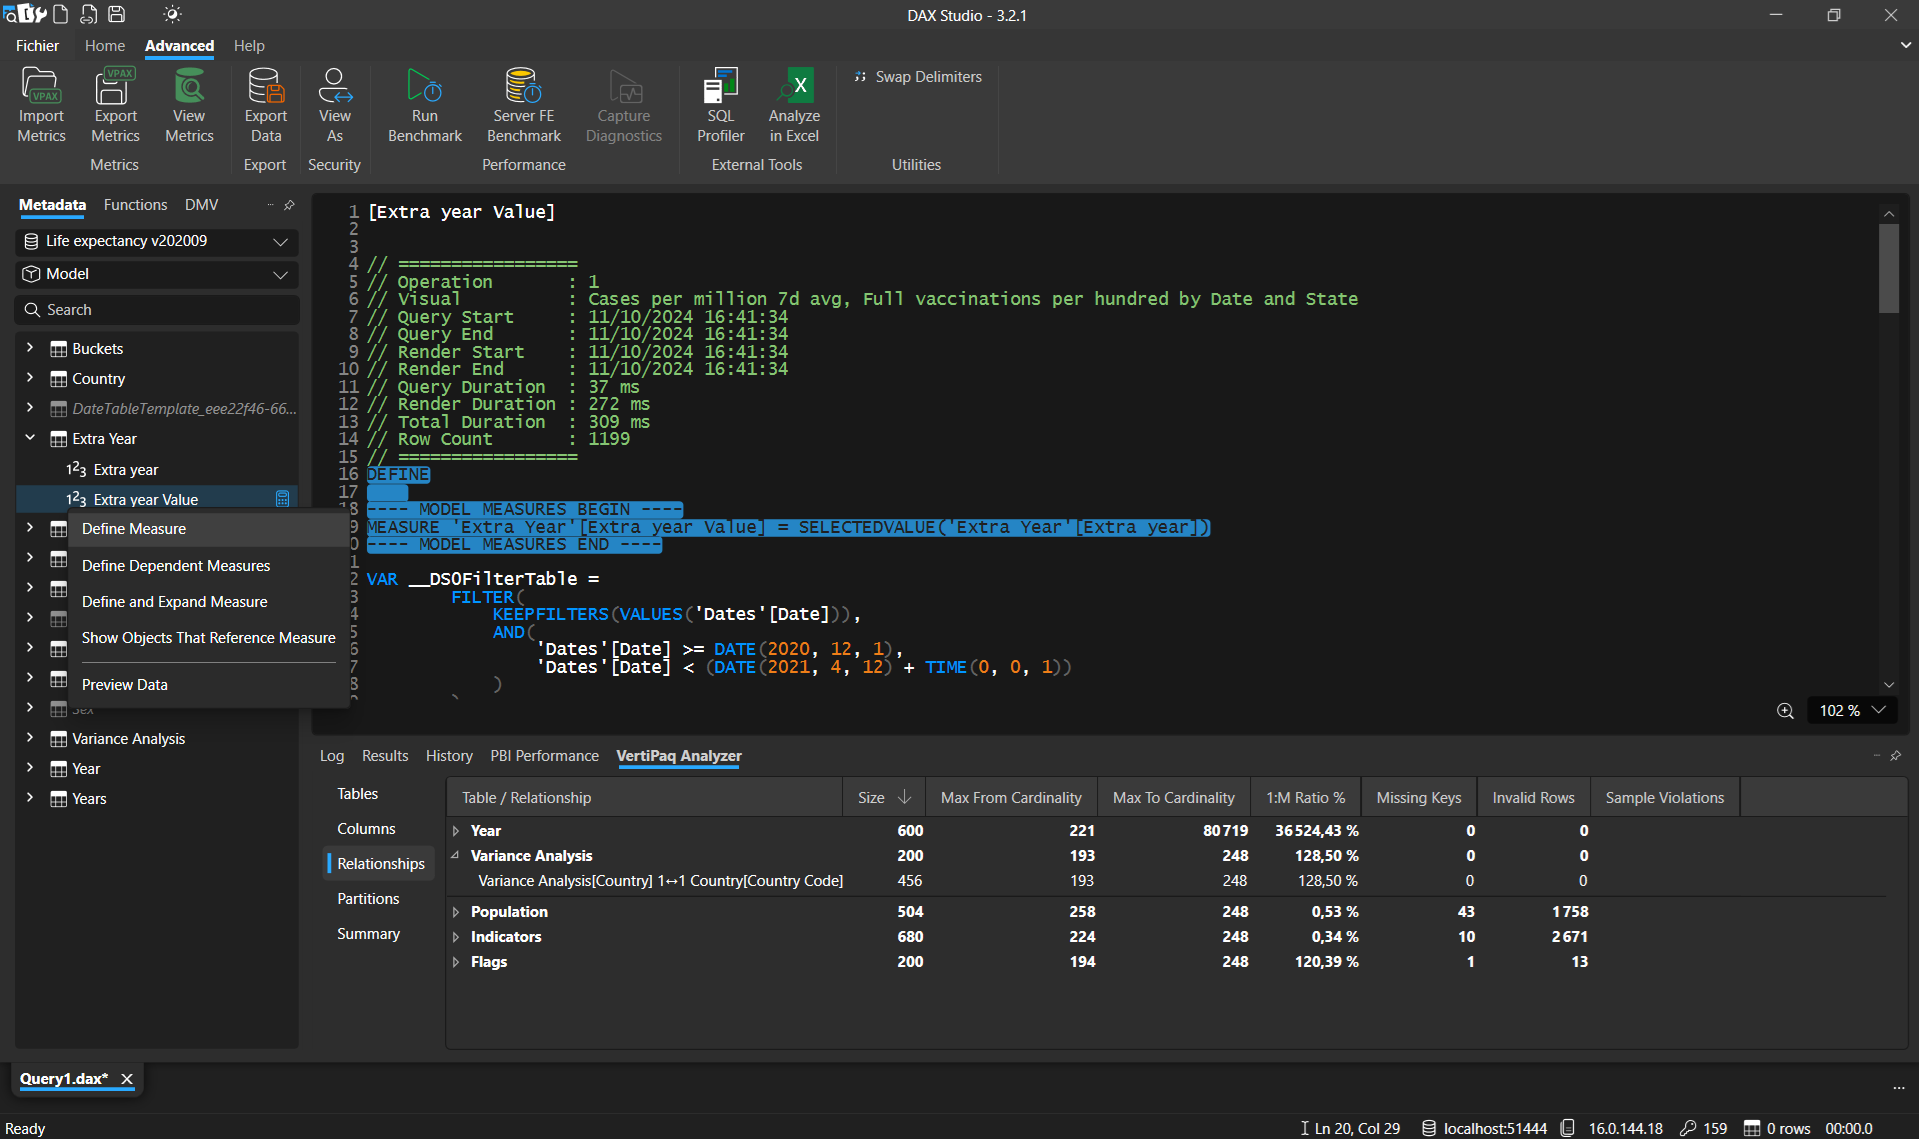Open the Help ribbon tab
This screenshot has width=1919, height=1139.
tap(249, 46)
